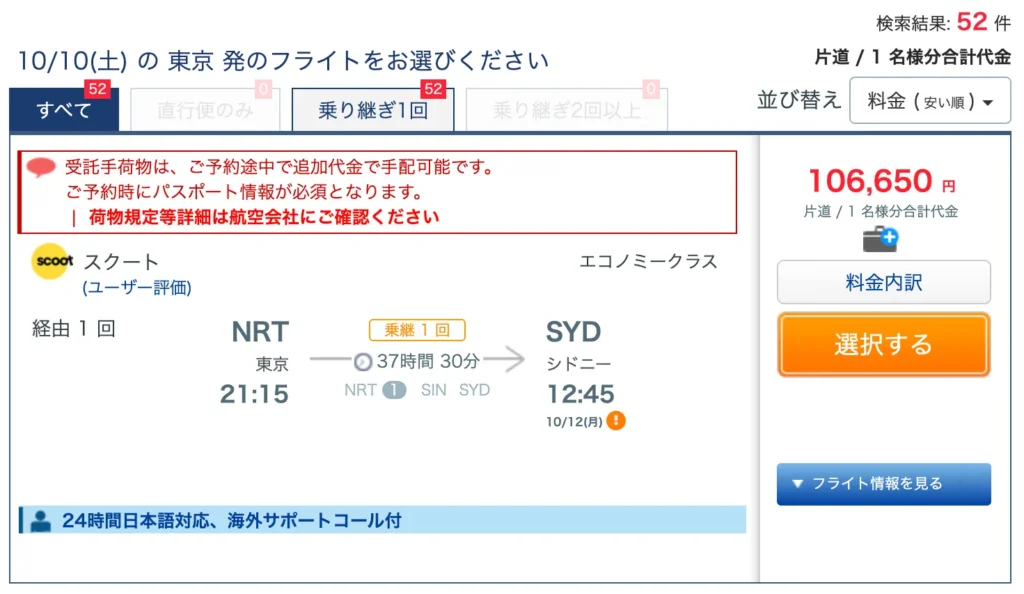The image size is (1024, 594).
Task: Expand フライト情報を見る flight details
Action: coord(884,484)
